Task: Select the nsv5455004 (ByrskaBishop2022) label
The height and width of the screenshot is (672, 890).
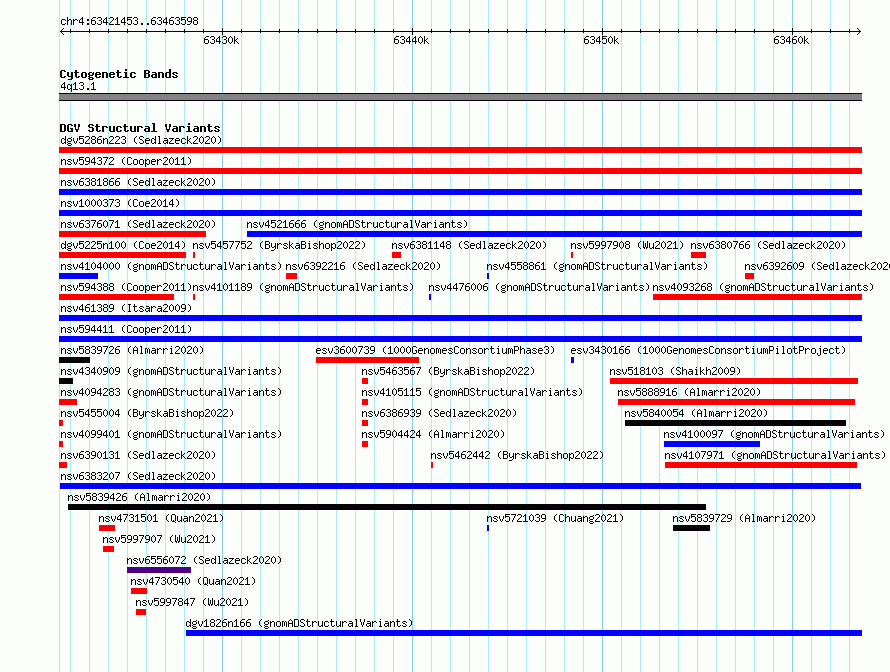Action: (x=147, y=413)
